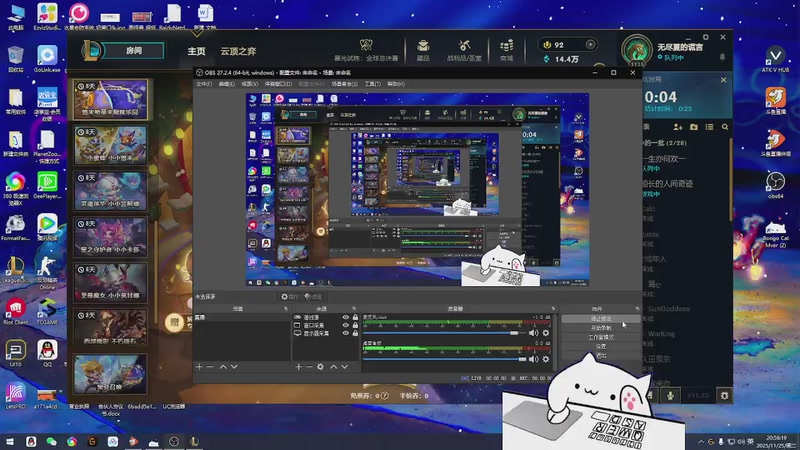The width and height of the screenshot is (800, 450).
Task: Open the 藏品 collection icon in League client
Action: tap(423, 46)
